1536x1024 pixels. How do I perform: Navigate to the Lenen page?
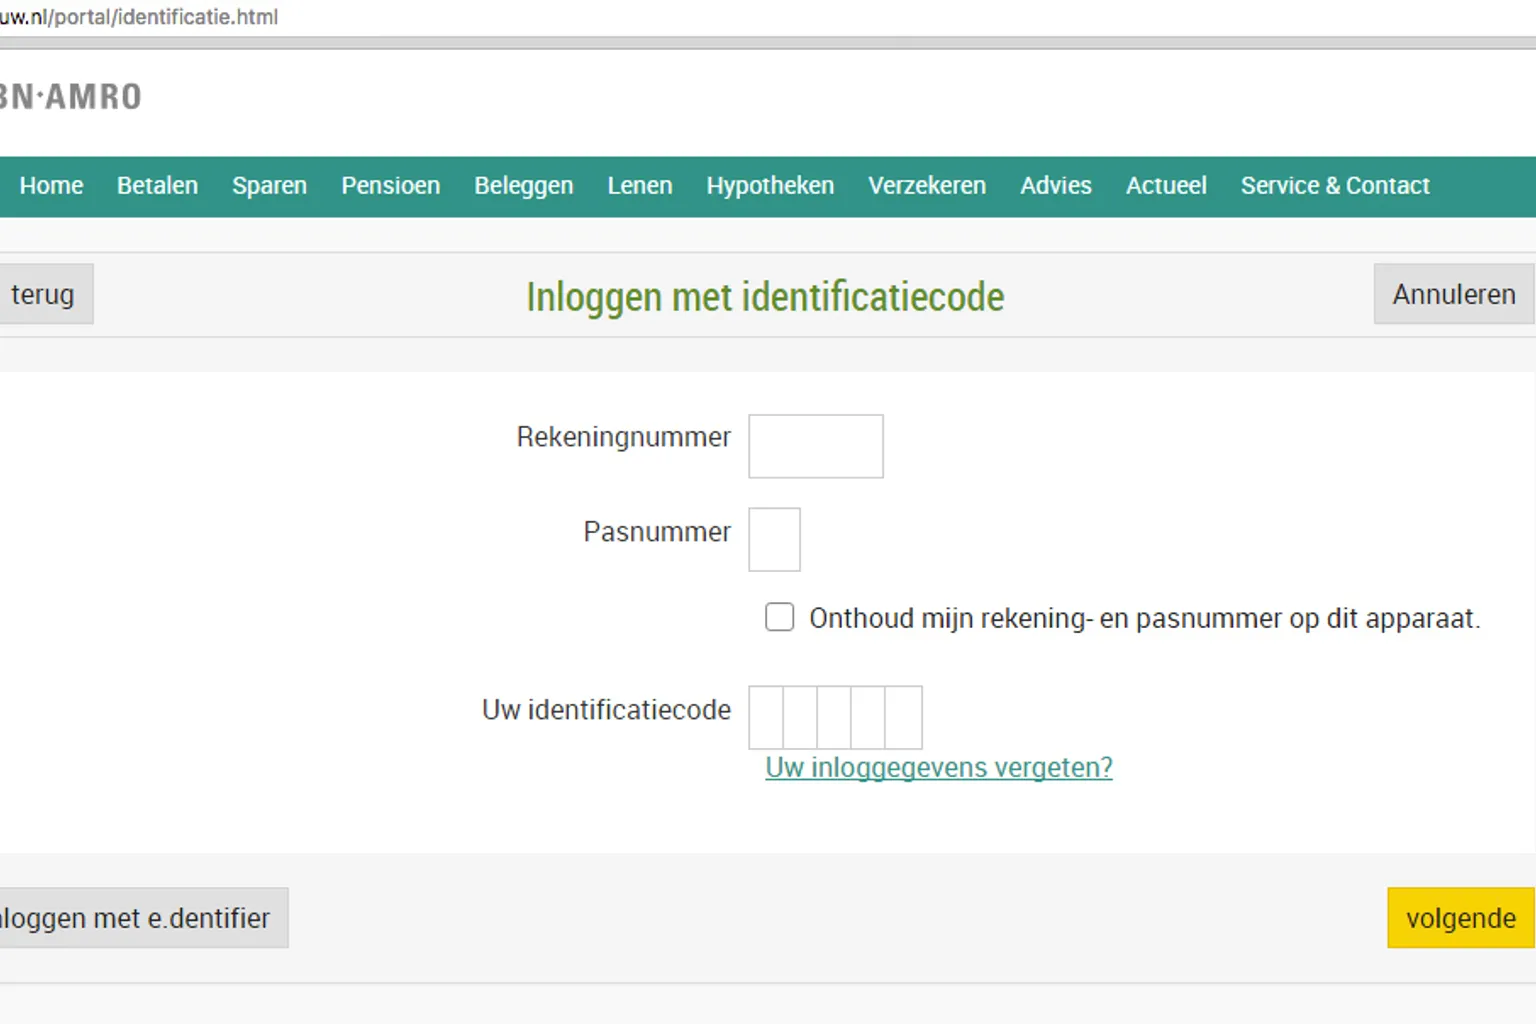point(639,186)
